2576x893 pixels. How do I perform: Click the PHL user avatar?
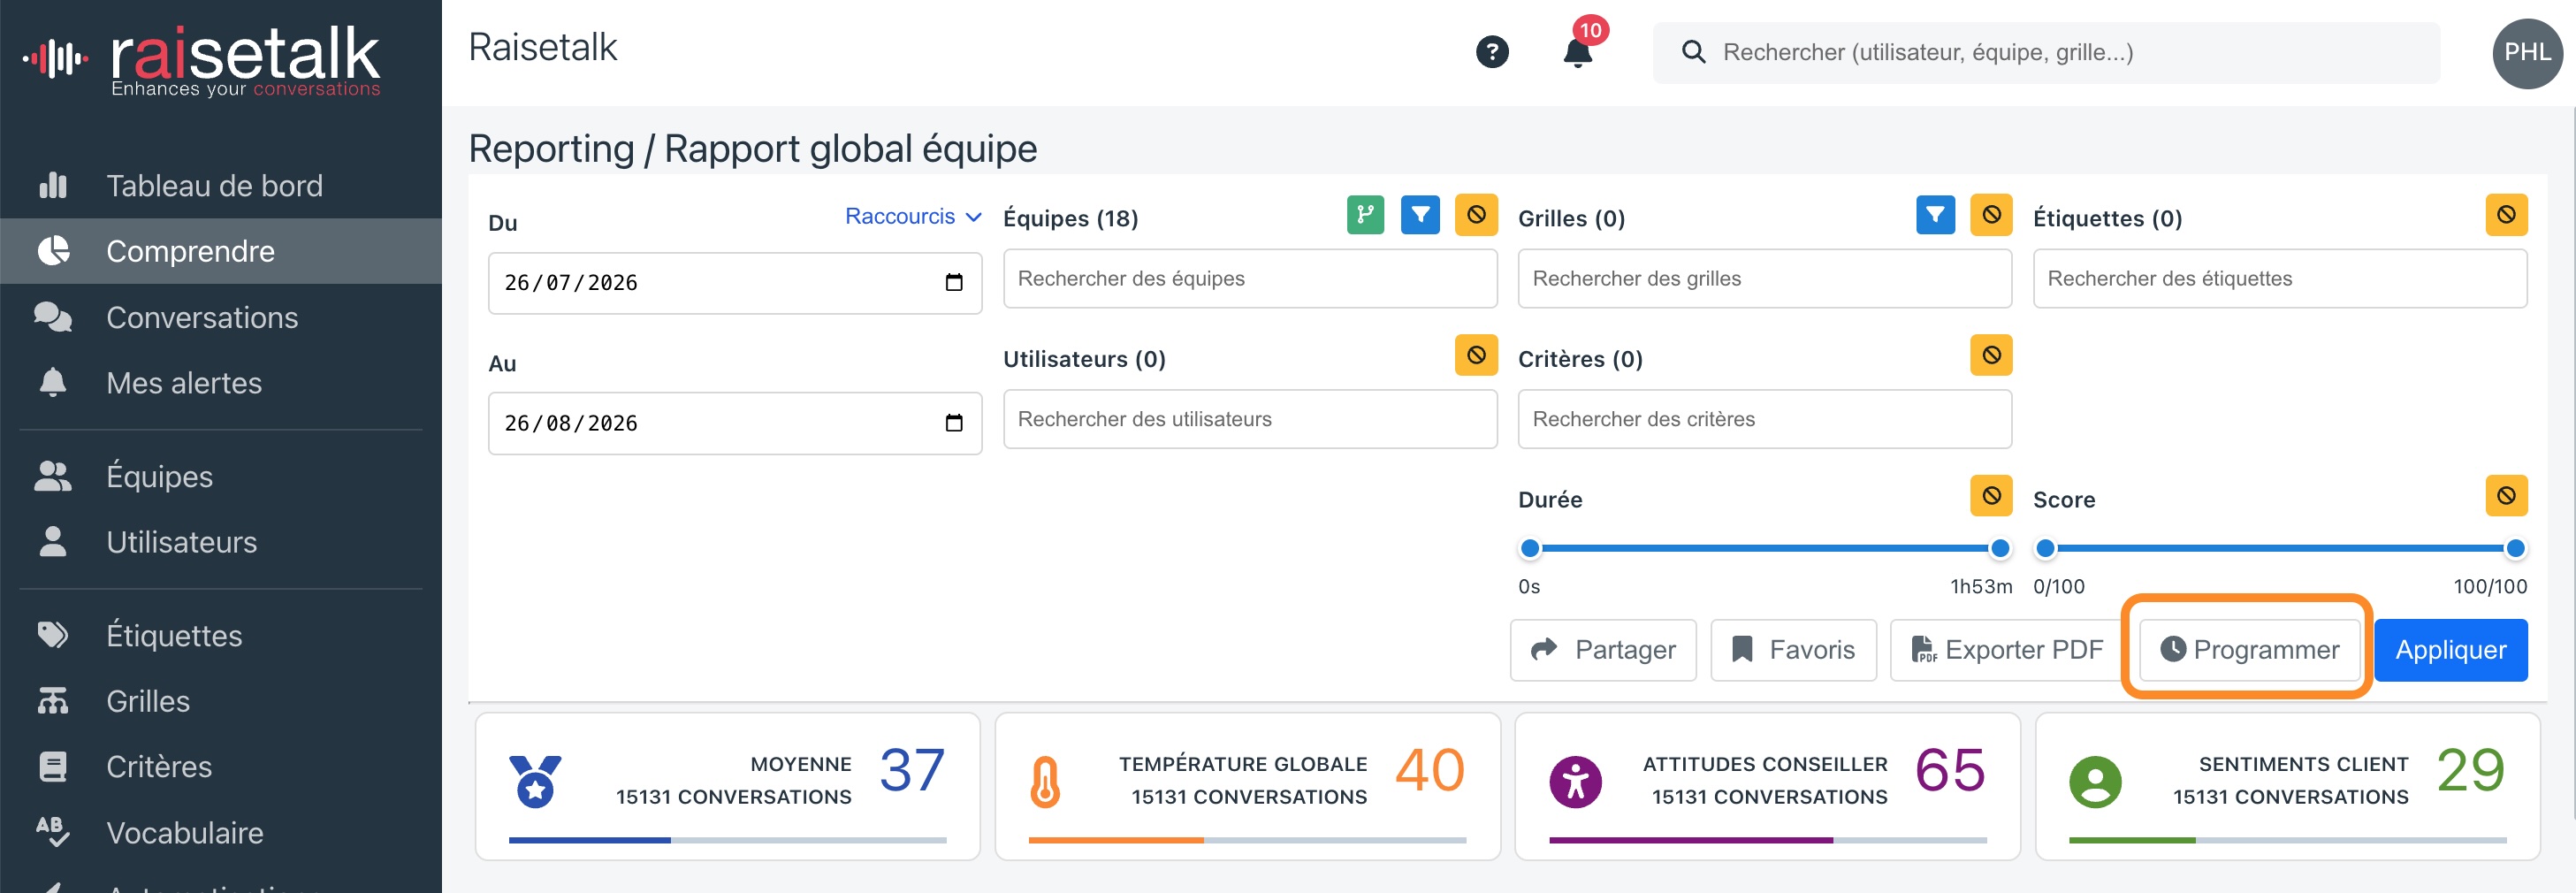point(2527,53)
